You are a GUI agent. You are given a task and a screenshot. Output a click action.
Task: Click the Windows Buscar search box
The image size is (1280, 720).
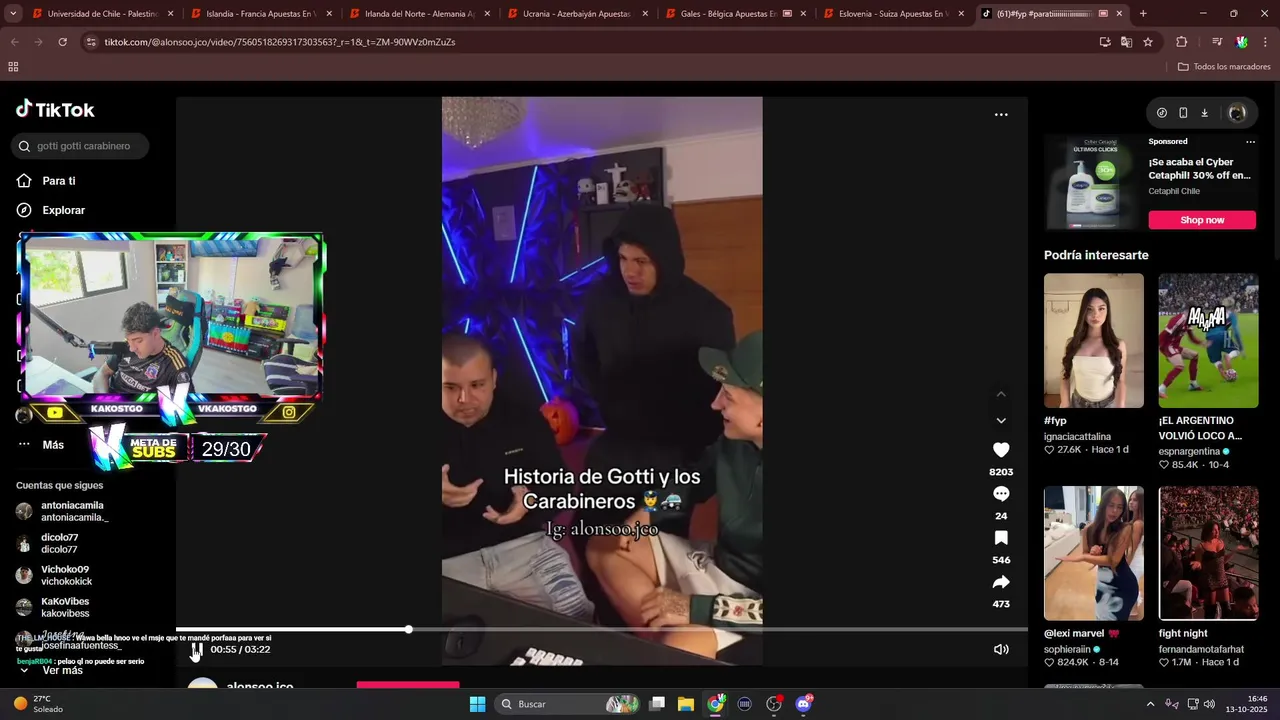click(x=567, y=704)
